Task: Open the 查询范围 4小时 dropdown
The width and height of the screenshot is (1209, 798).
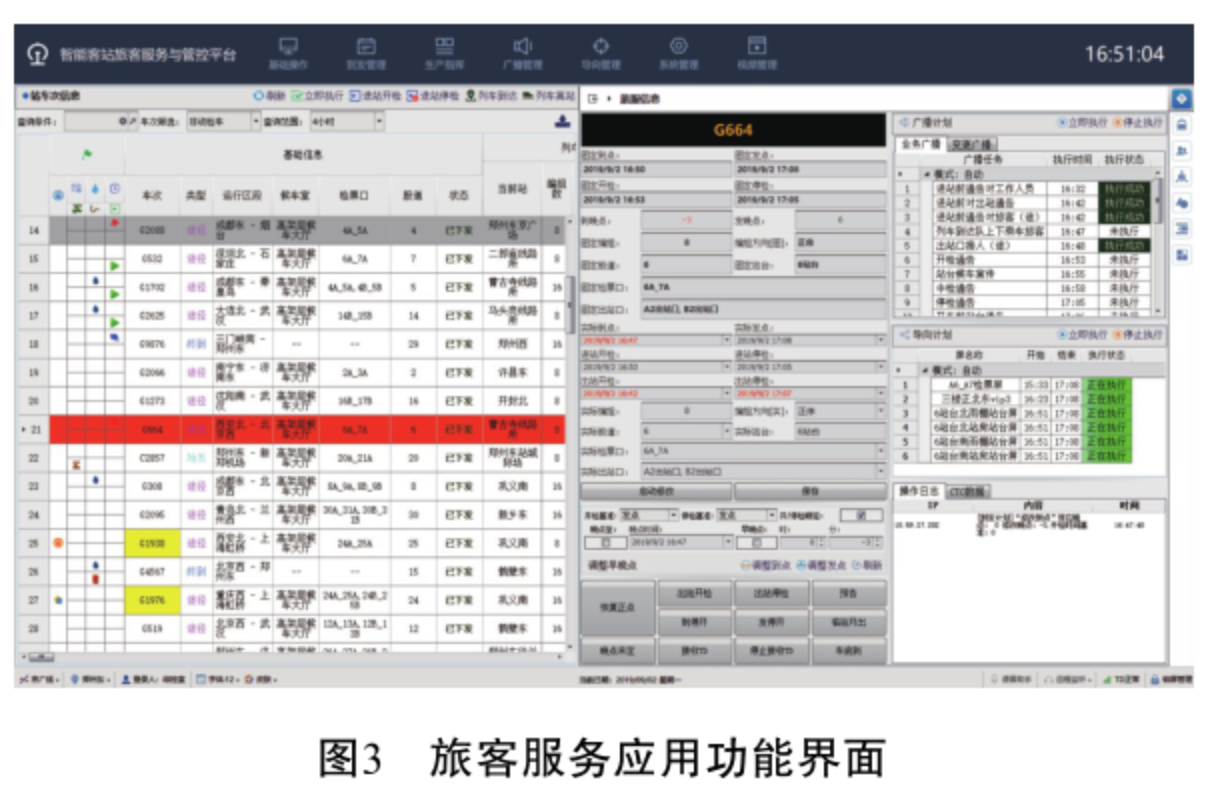Action: click(379, 121)
